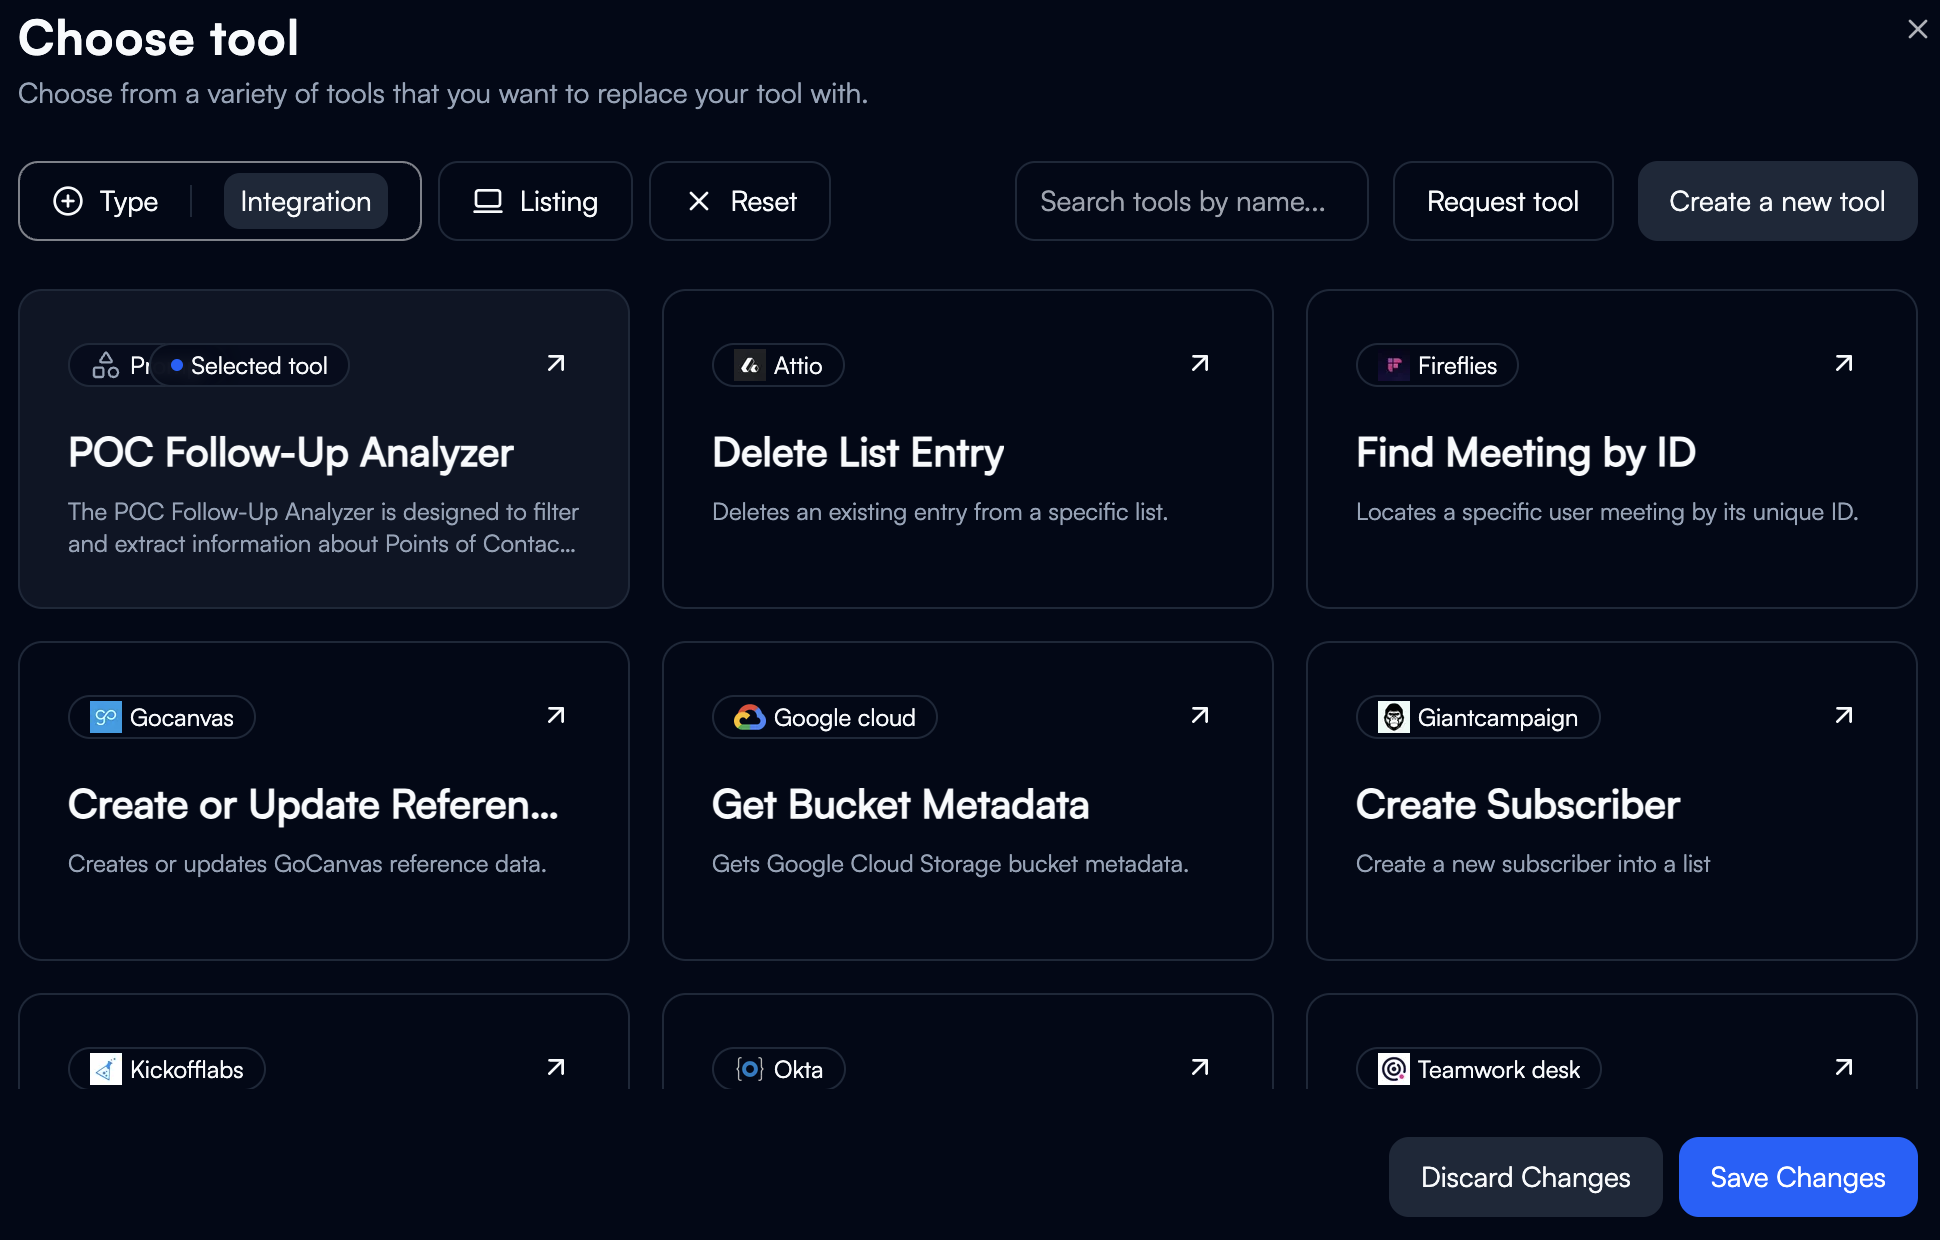1940x1240 pixels.
Task: Focus the Search tools by name field
Action: coord(1191,201)
